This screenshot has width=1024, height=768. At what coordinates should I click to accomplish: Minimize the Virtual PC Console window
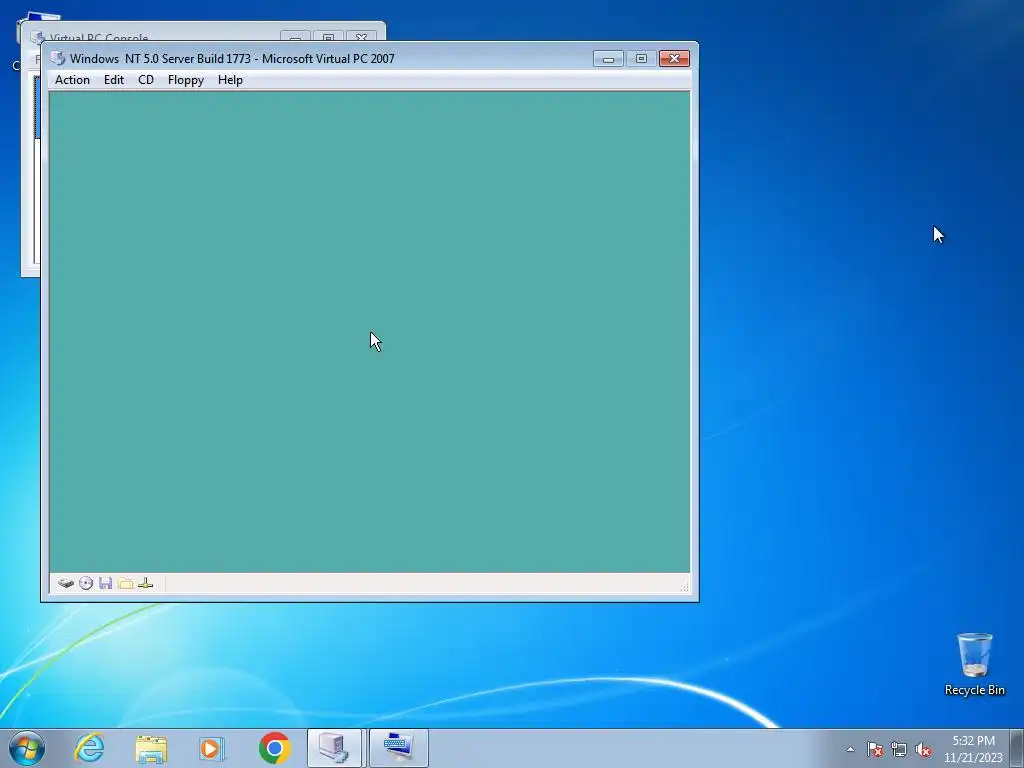tap(295, 36)
